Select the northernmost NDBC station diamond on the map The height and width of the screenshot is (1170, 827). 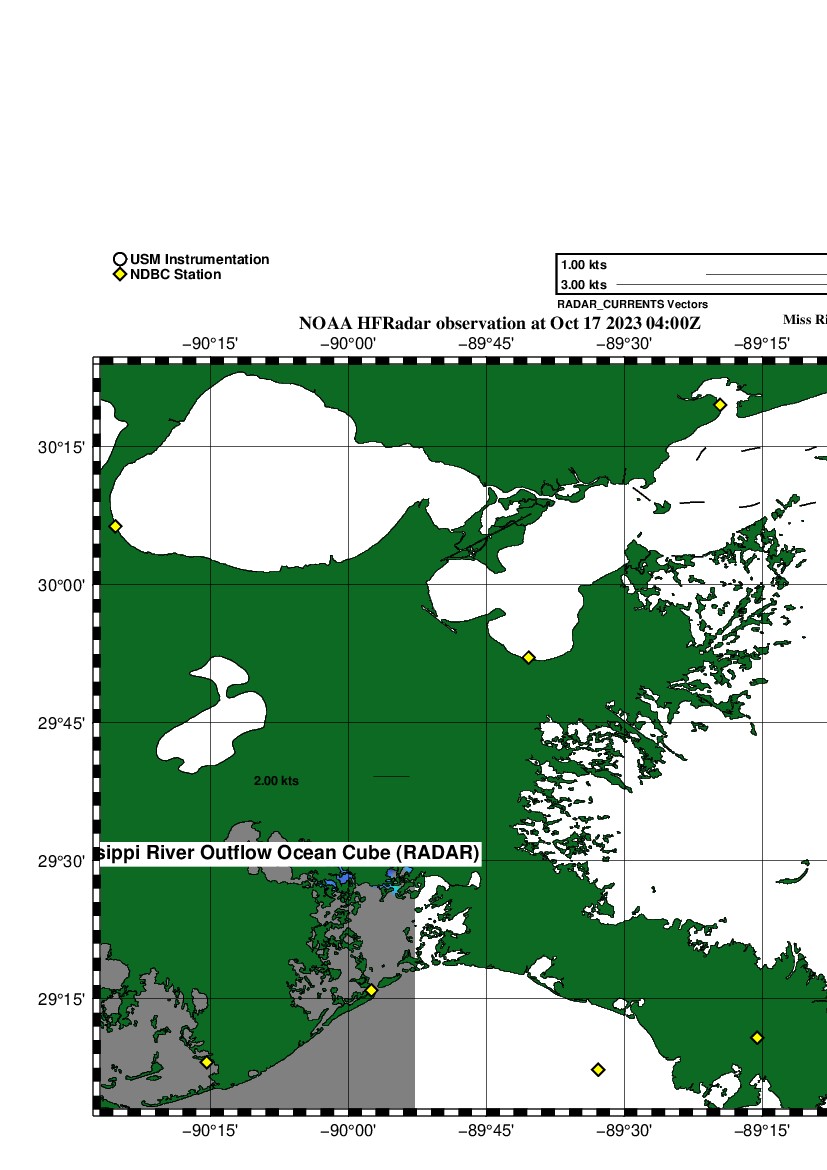tap(719, 405)
